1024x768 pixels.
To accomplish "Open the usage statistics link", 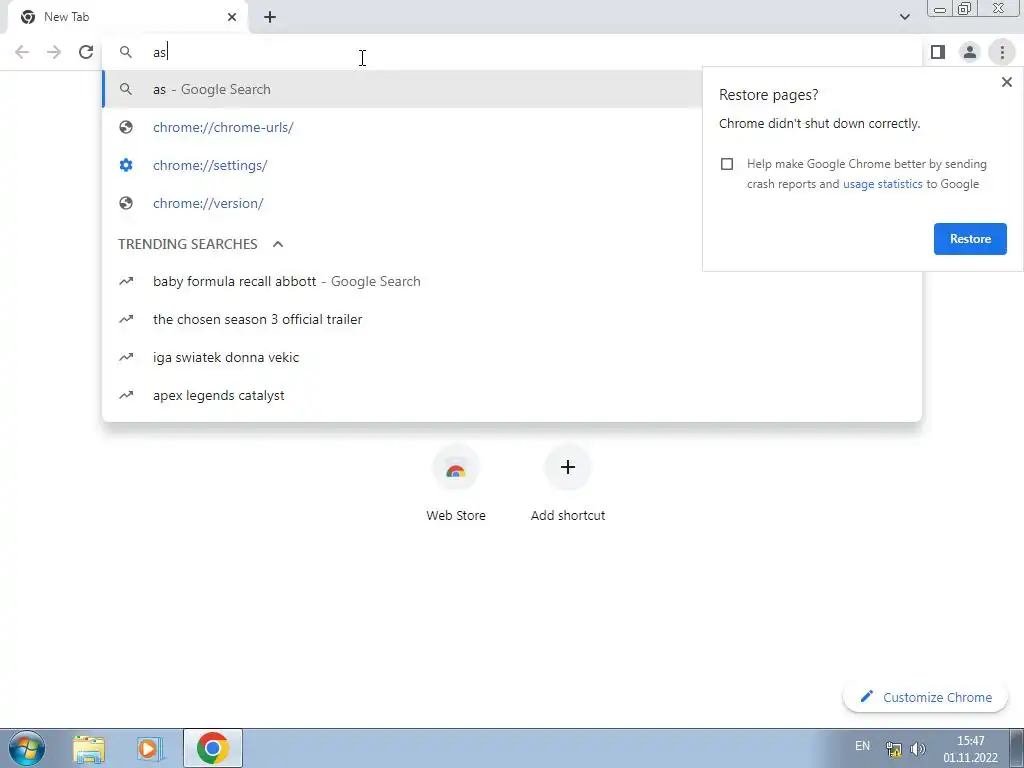I will (x=882, y=184).
